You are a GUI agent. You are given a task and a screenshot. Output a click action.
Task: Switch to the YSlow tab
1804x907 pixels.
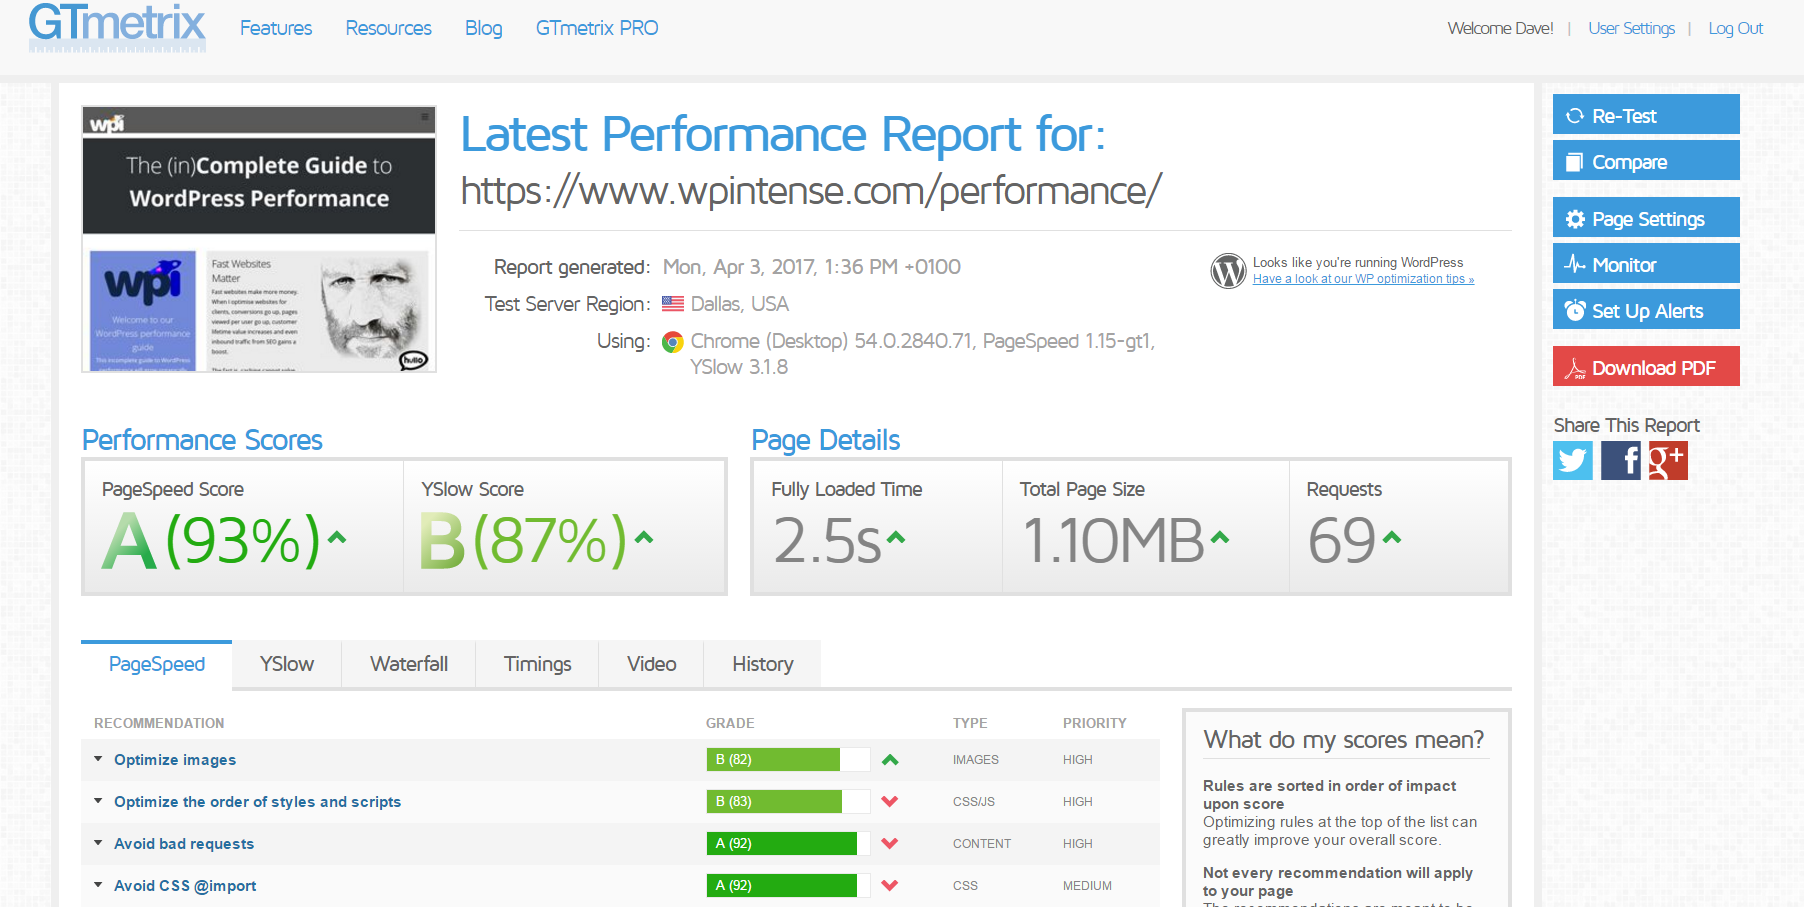point(287,664)
